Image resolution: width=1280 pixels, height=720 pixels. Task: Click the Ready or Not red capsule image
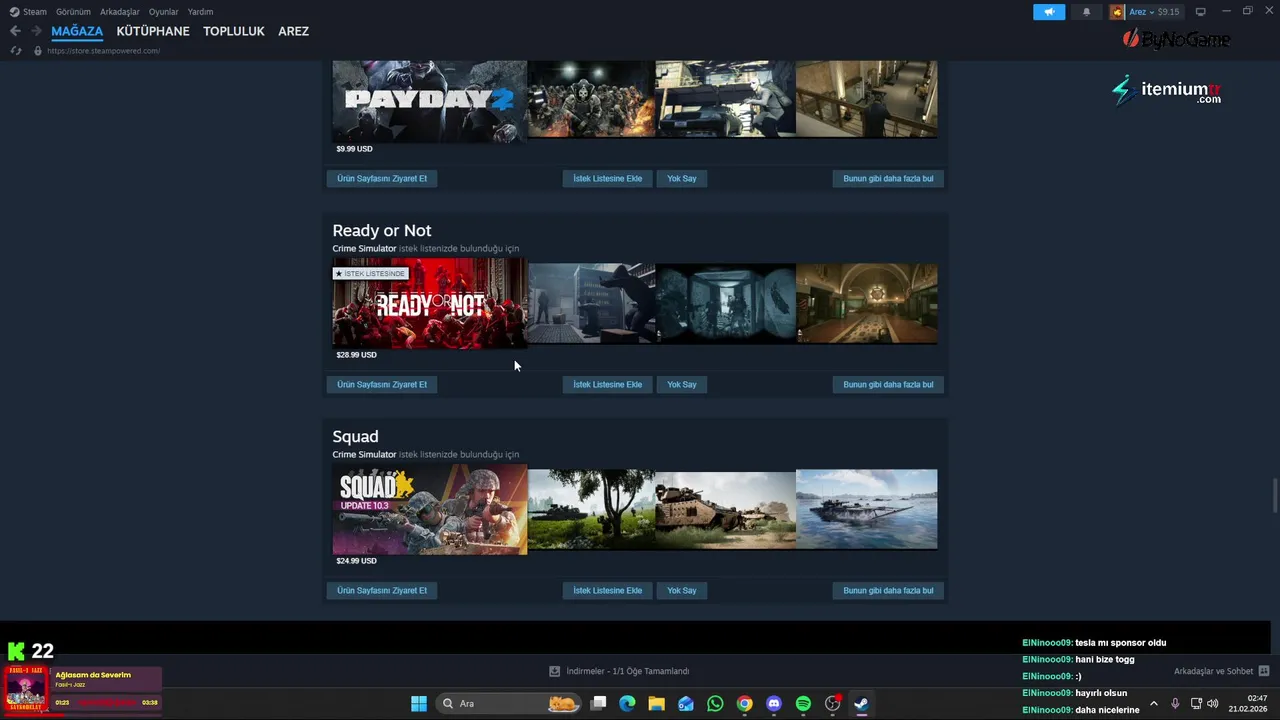click(x=429, y=304)
